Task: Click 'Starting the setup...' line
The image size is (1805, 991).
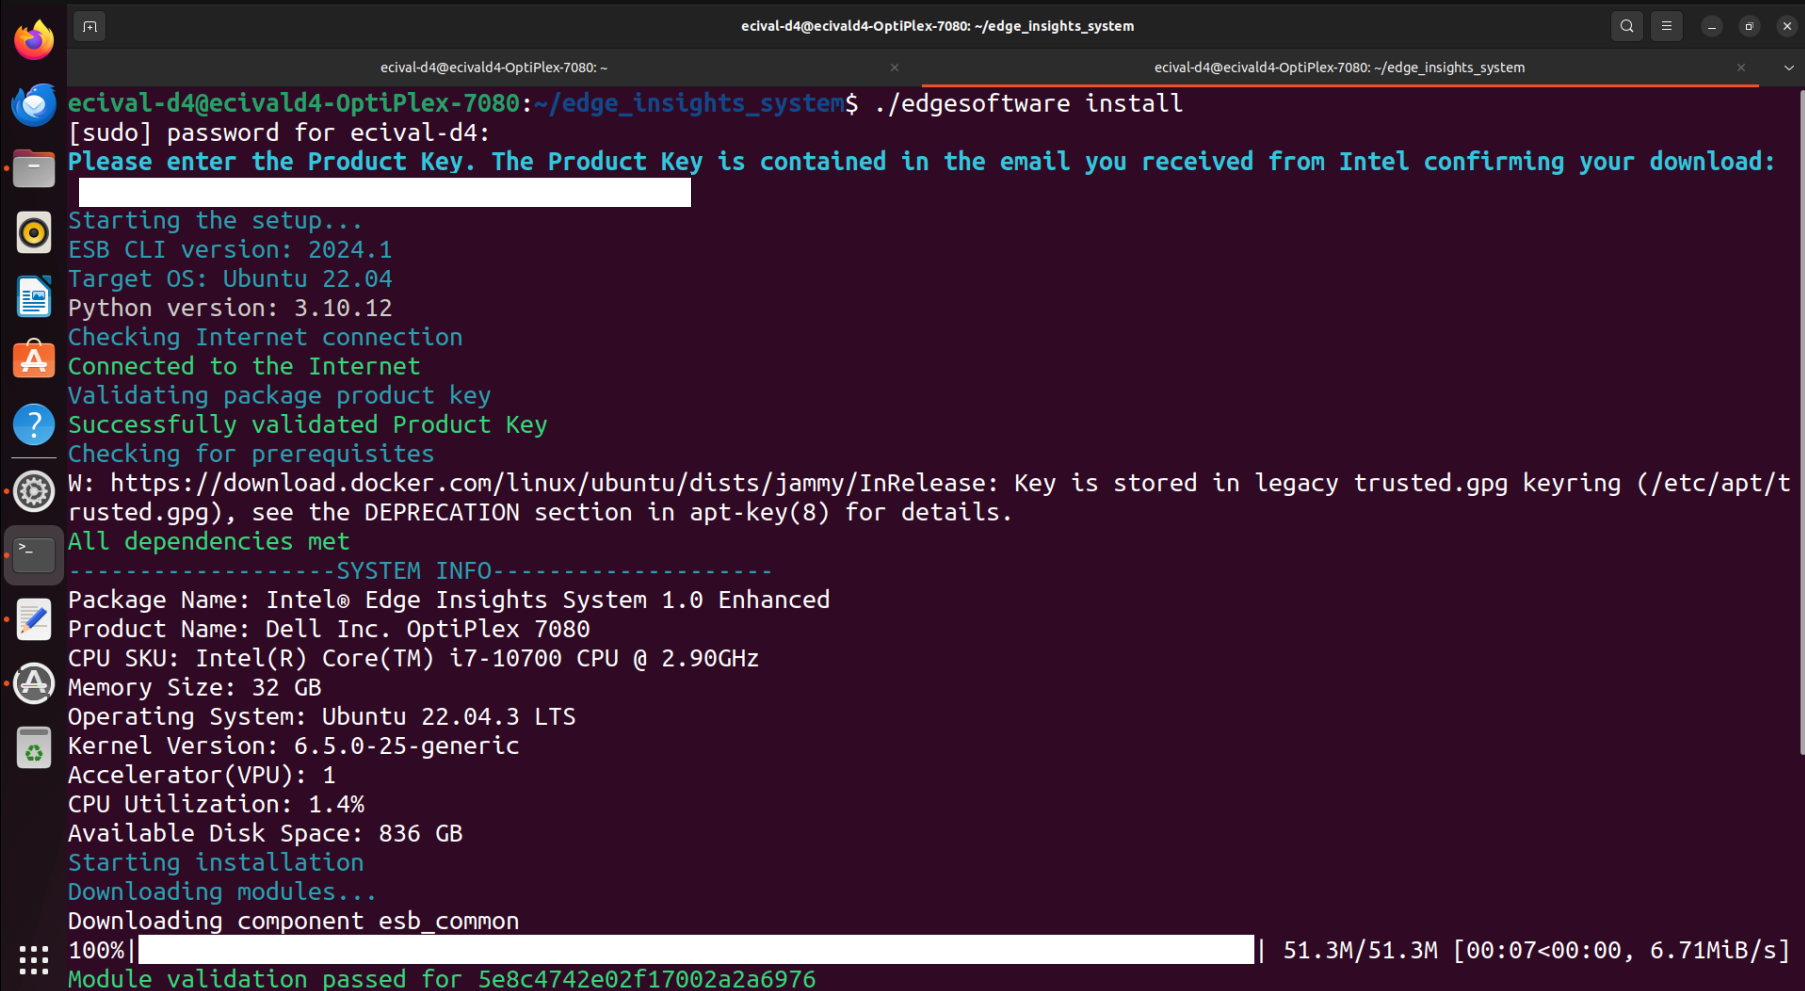Action: click(215, 221)
